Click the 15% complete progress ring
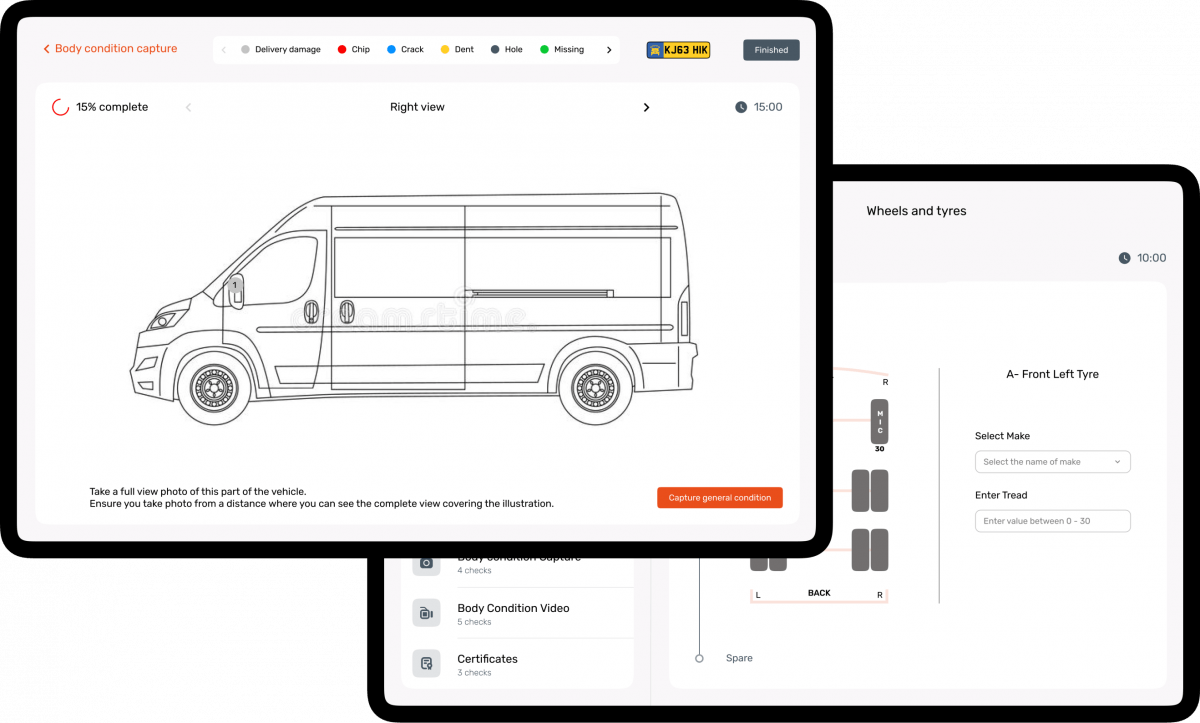The width and height of the screenshot is (1200, 723). [60, 107]
